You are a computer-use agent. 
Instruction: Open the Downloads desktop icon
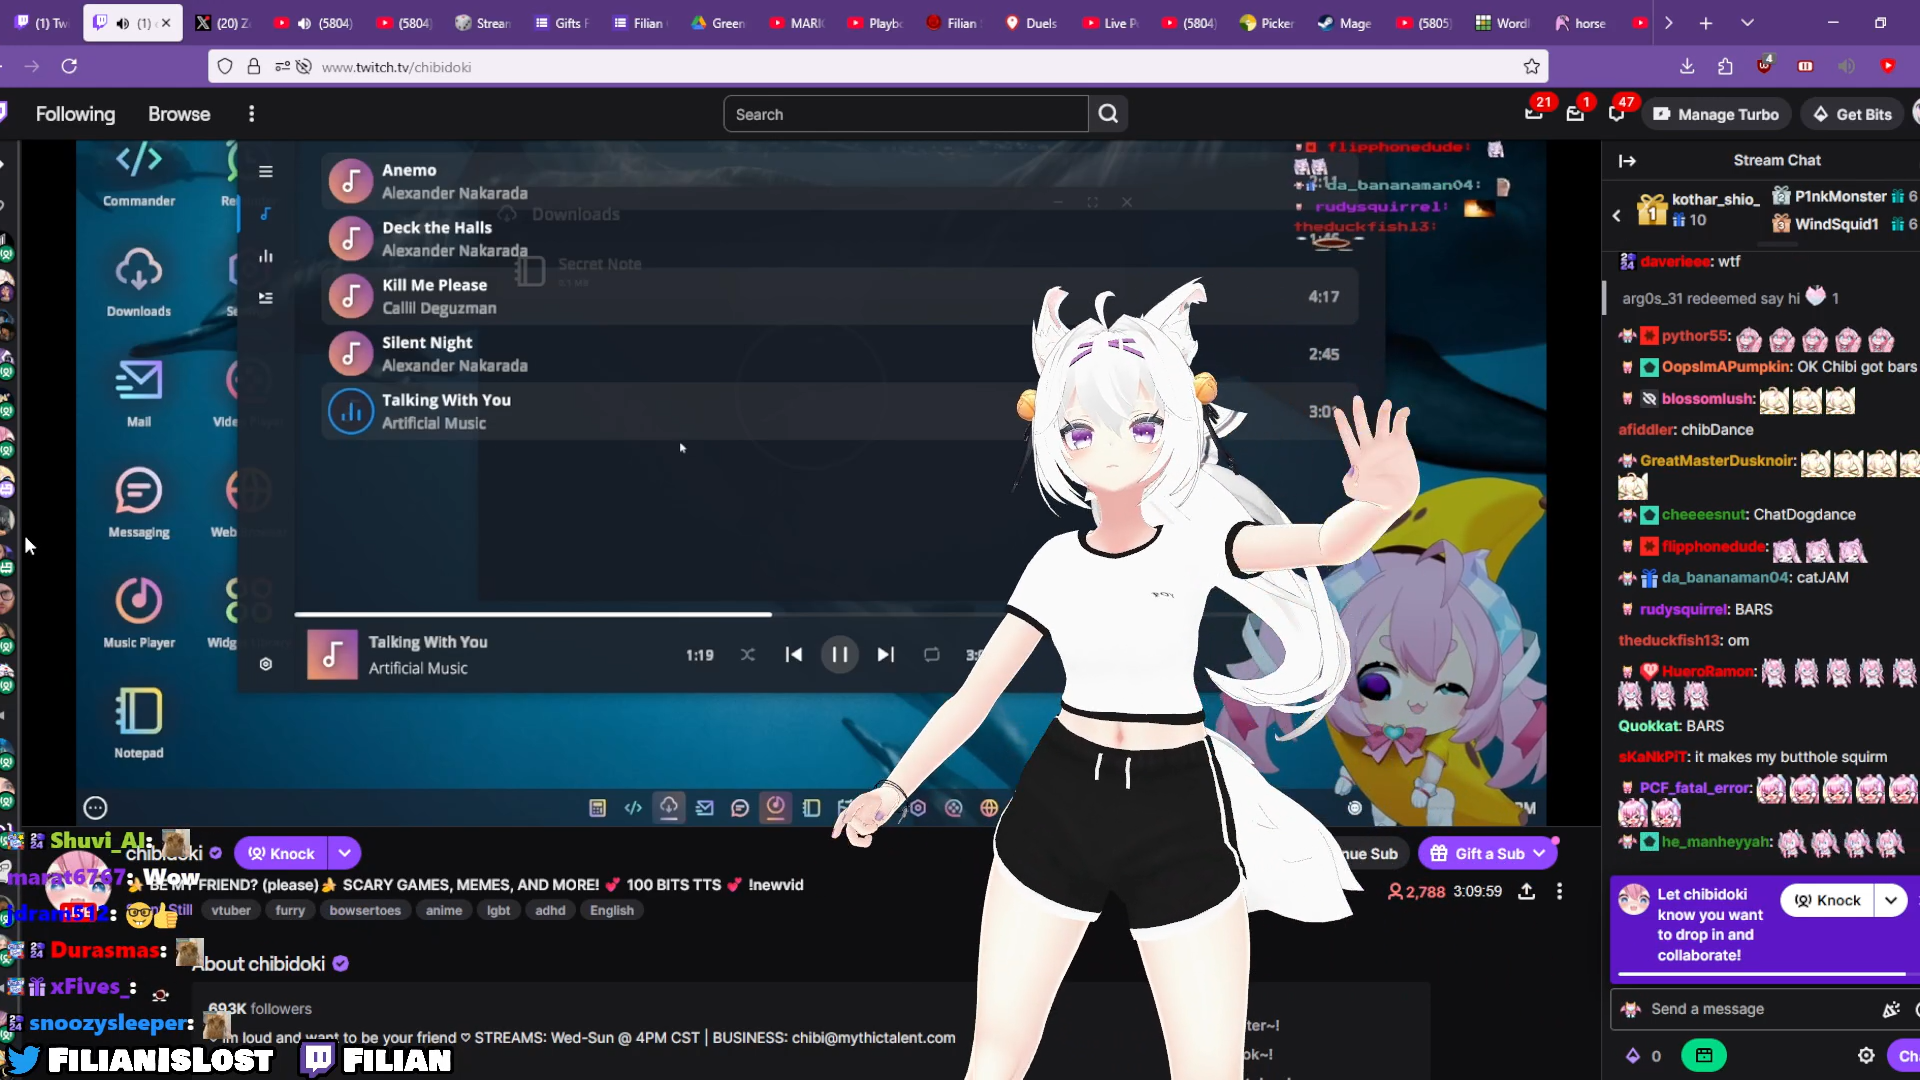(139, 282)
